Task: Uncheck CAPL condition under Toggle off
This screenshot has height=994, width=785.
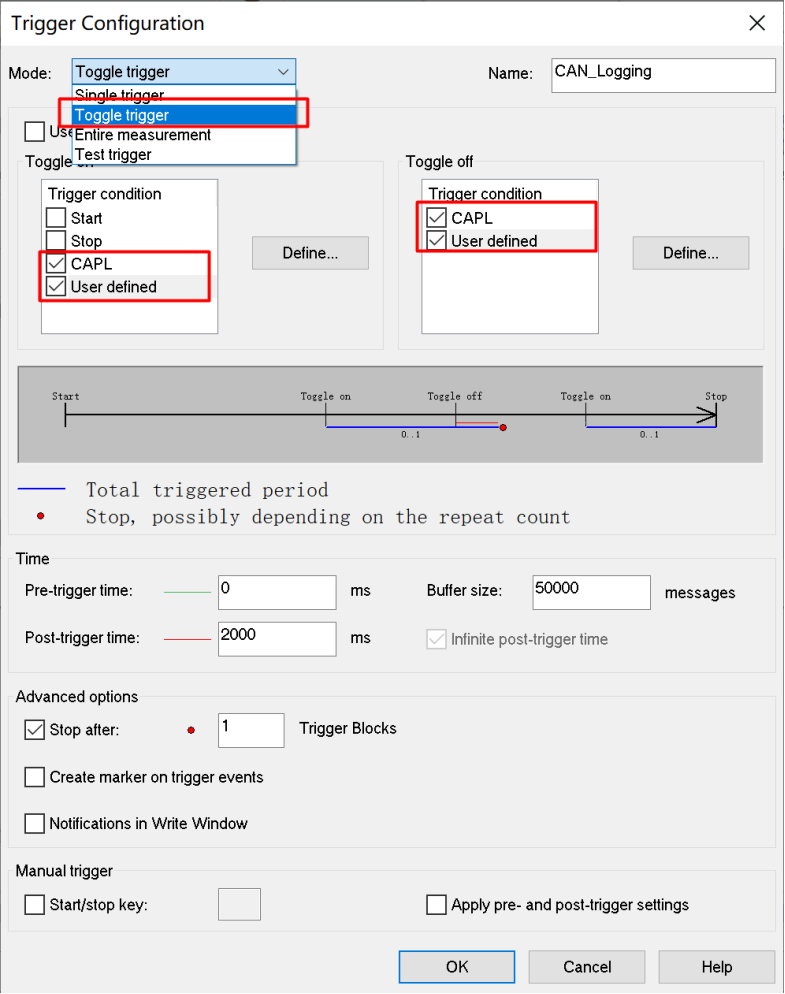Action: (x=436, y=217)
